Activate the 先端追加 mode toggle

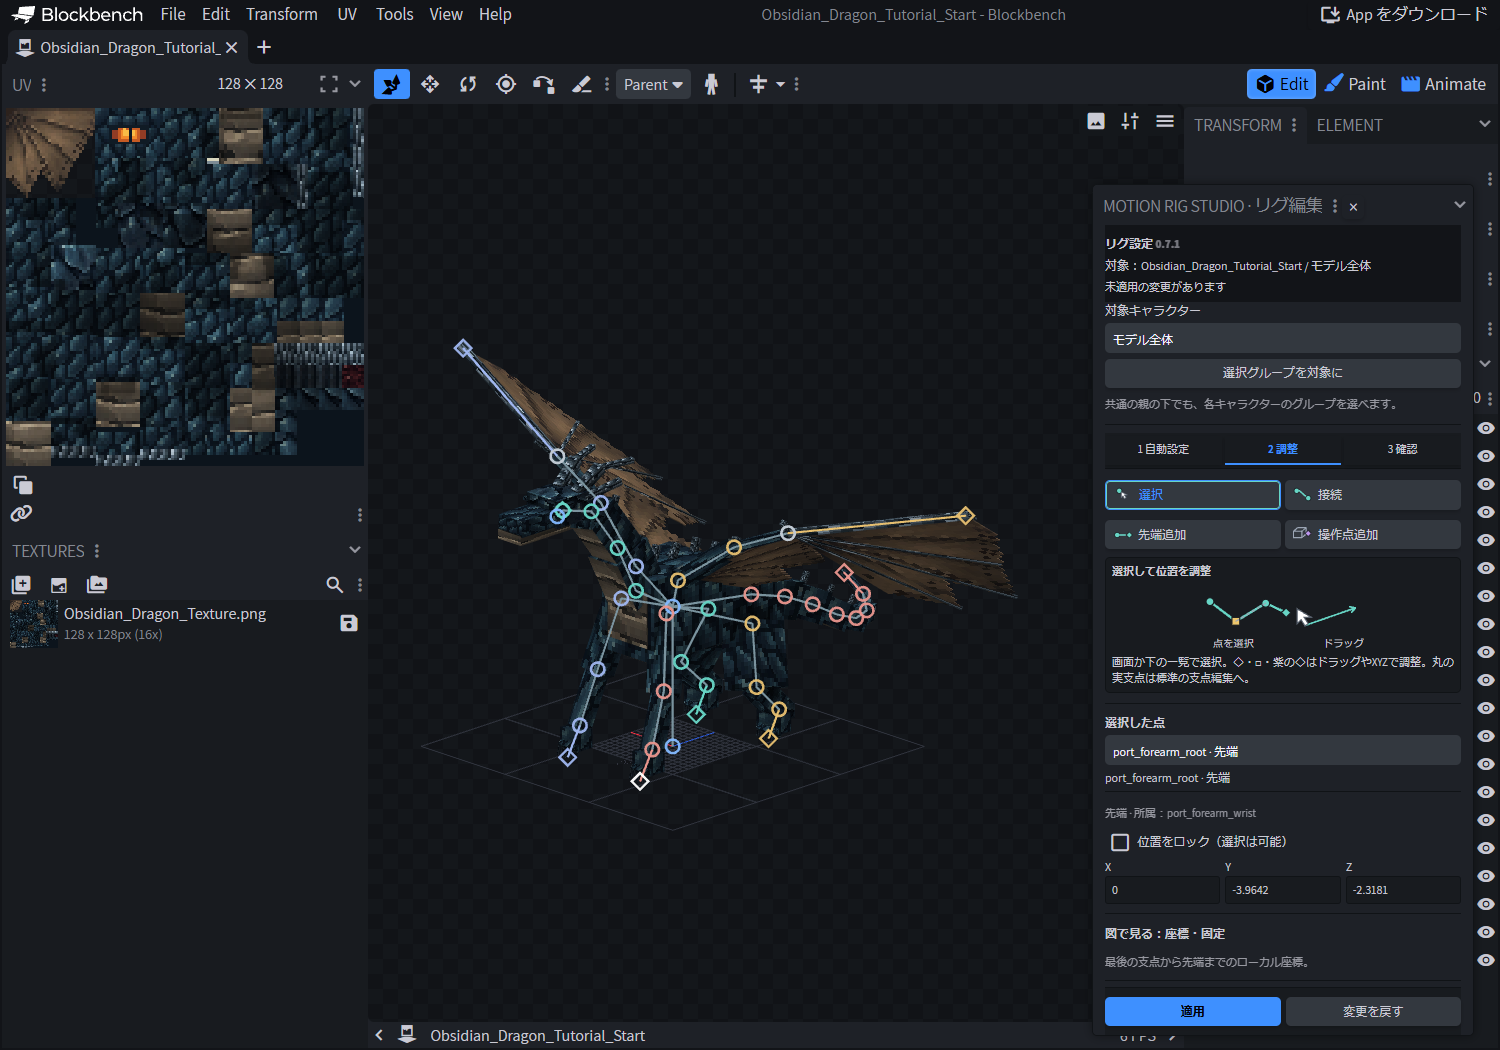pos(1193,535)
